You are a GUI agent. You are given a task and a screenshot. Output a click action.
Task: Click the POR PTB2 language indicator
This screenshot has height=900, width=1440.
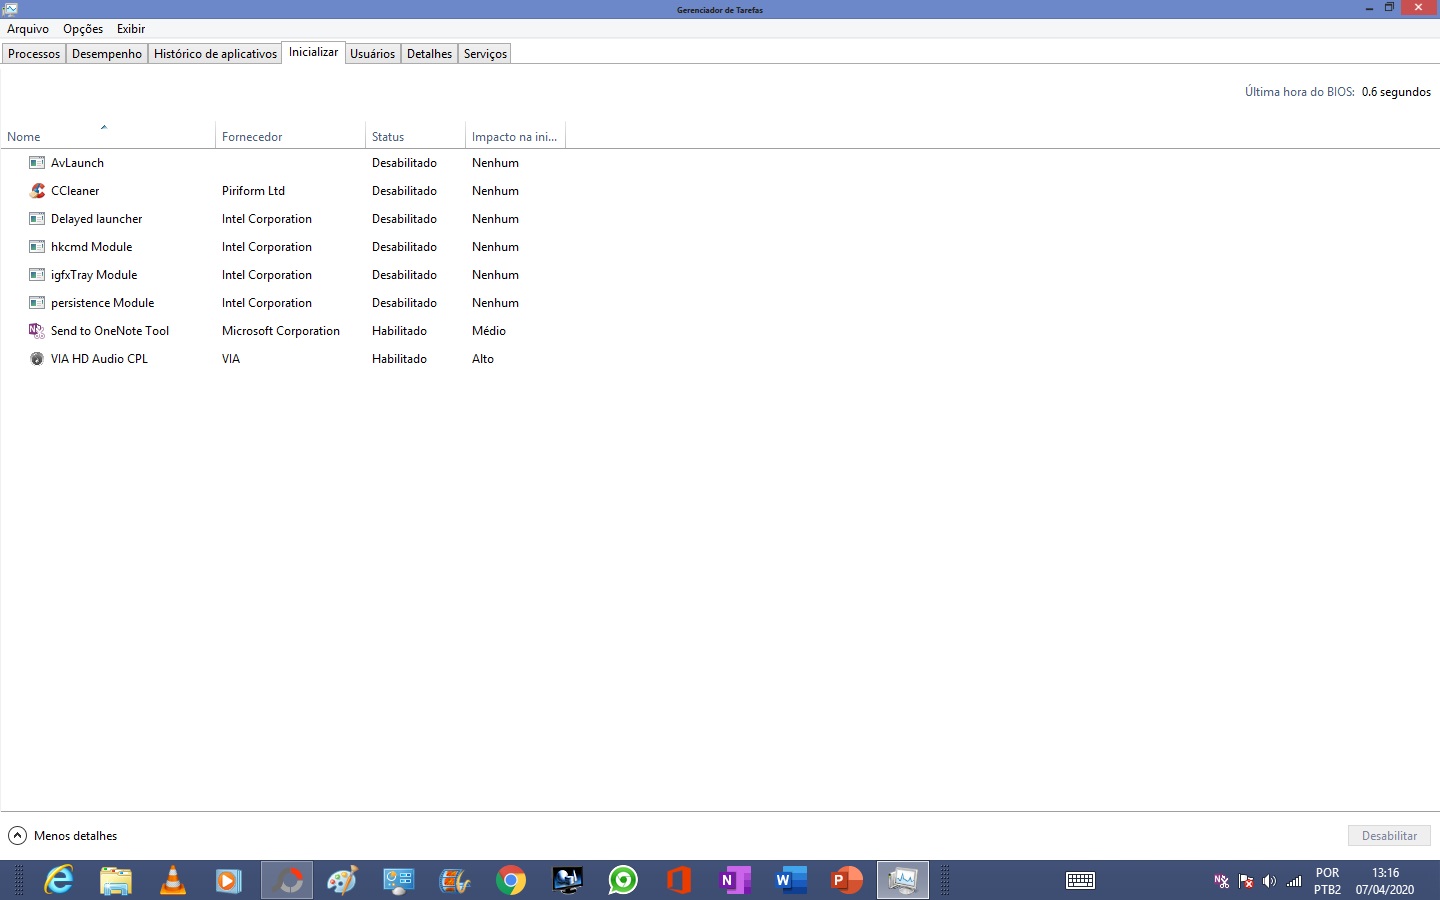pyautogui.click(x=1327, y=881)
